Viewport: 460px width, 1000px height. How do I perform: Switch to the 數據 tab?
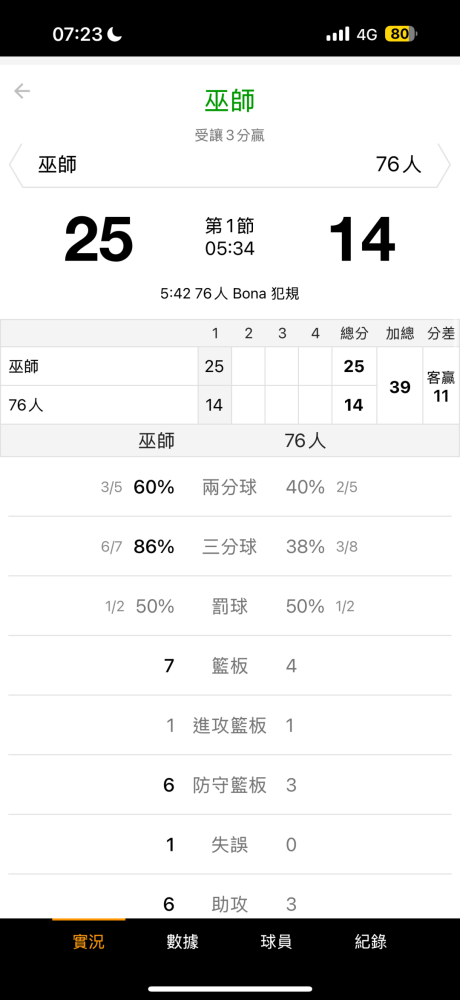click(x=182, y=941)
